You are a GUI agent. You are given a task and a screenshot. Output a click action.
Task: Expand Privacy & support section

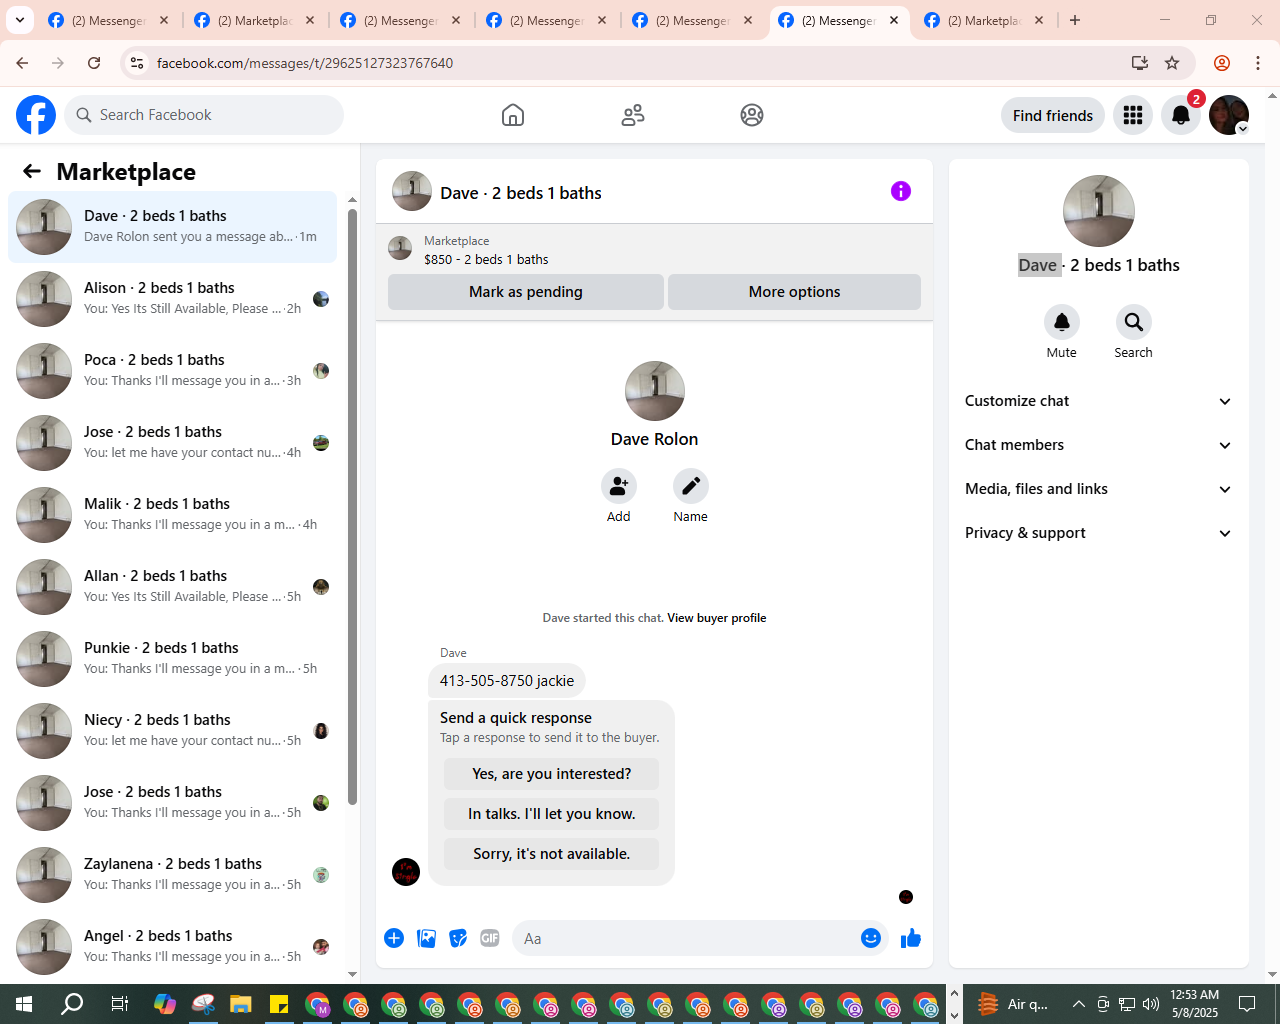tap(1098, 533)
